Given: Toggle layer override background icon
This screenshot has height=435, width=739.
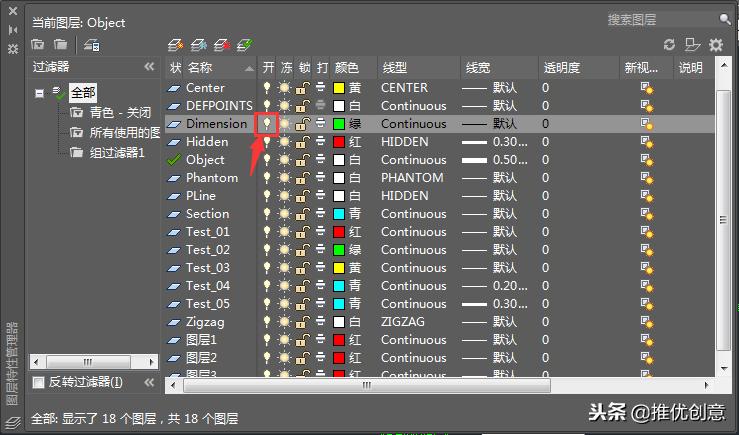Looking at the screenshot, I should tap(692, 45).
